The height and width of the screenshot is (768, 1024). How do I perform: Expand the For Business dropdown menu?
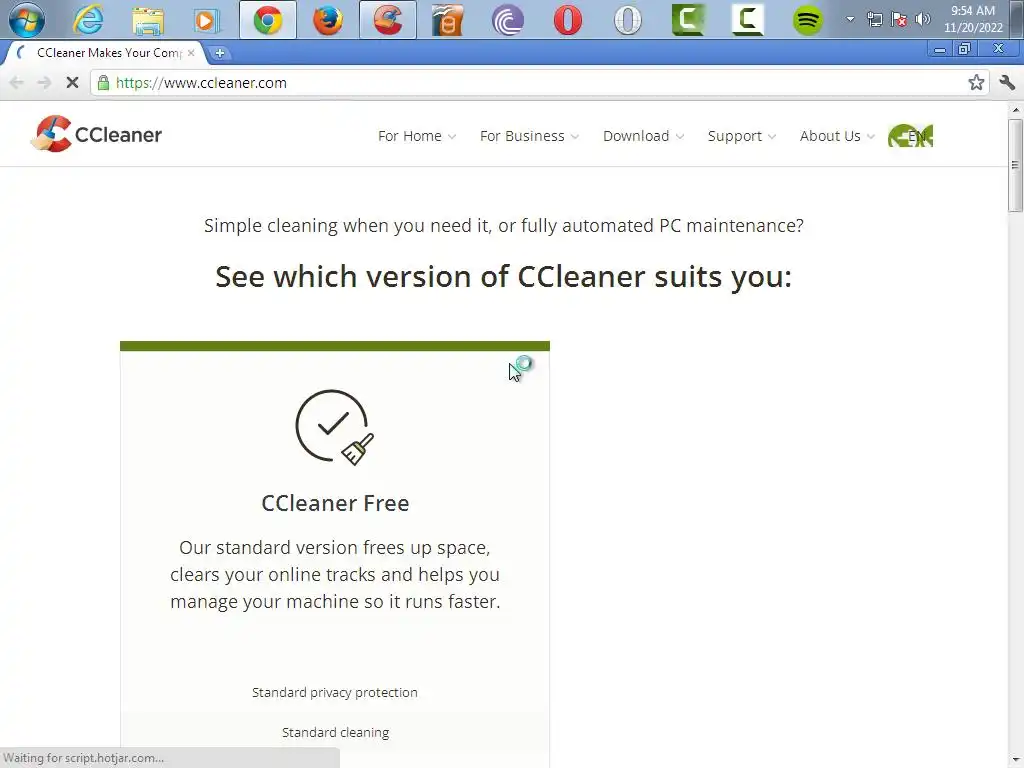point(529,136)
